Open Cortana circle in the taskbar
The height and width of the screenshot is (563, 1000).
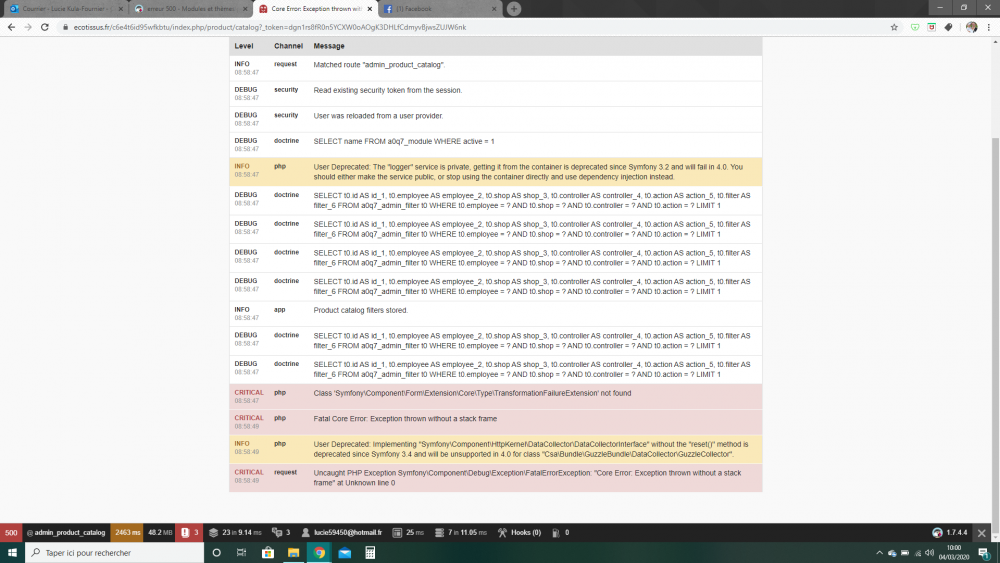point(216,553)
